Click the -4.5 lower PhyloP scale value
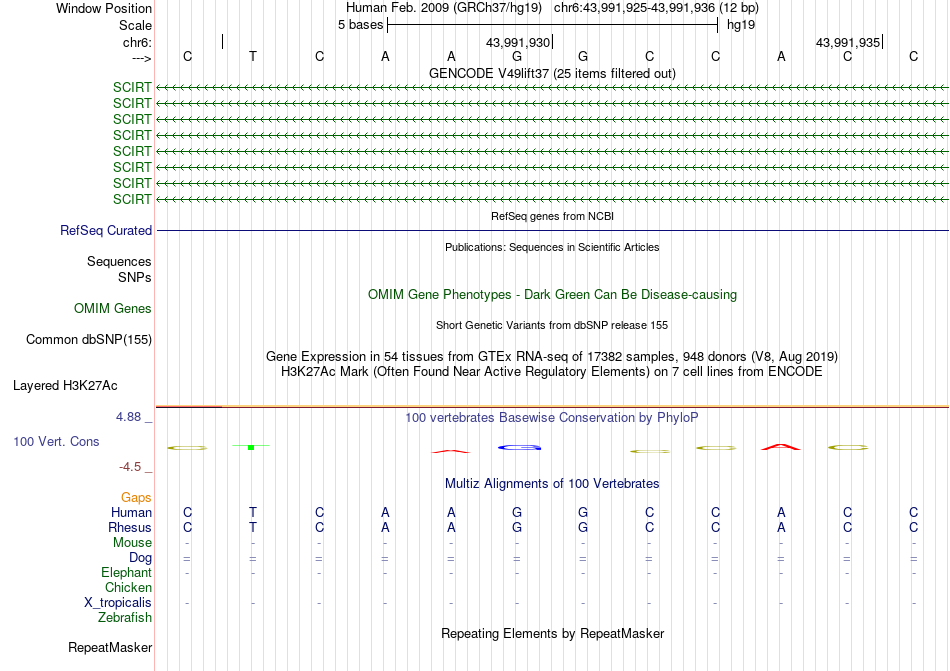950x671 pixels. pos(130,466)
